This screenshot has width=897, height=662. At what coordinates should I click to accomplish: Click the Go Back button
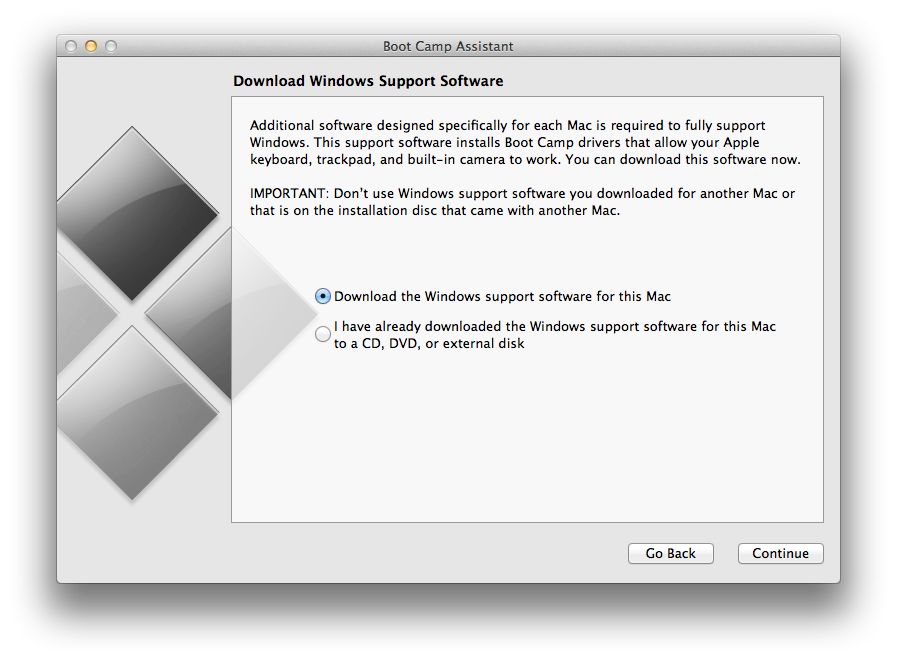[x=670, y=553]
